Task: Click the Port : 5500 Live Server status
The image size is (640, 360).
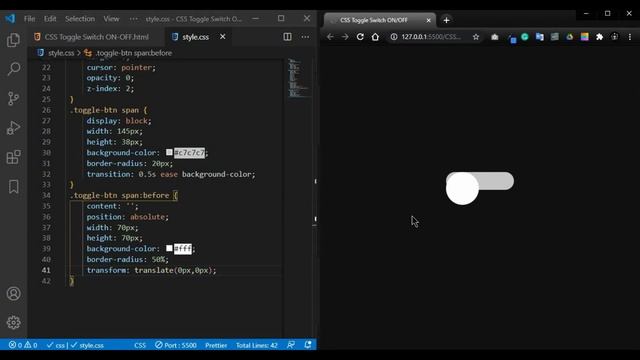Action: click(176, 345)
